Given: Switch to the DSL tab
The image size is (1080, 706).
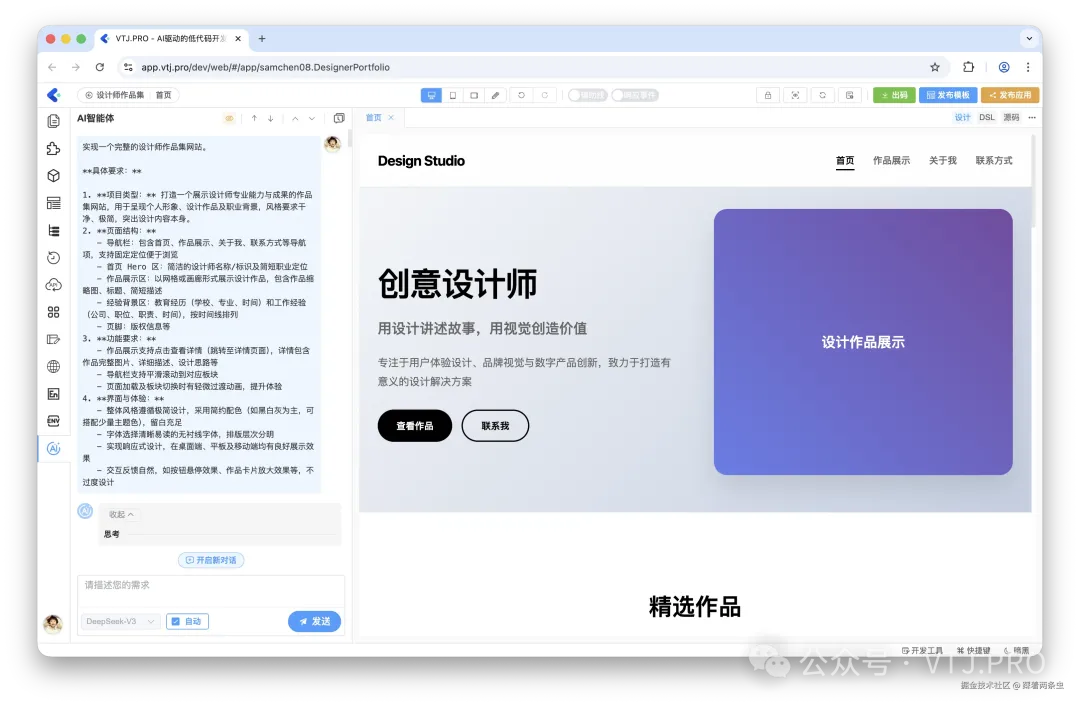Looking at the screenshot, I should pyautogui.click(x=986, y=117).
